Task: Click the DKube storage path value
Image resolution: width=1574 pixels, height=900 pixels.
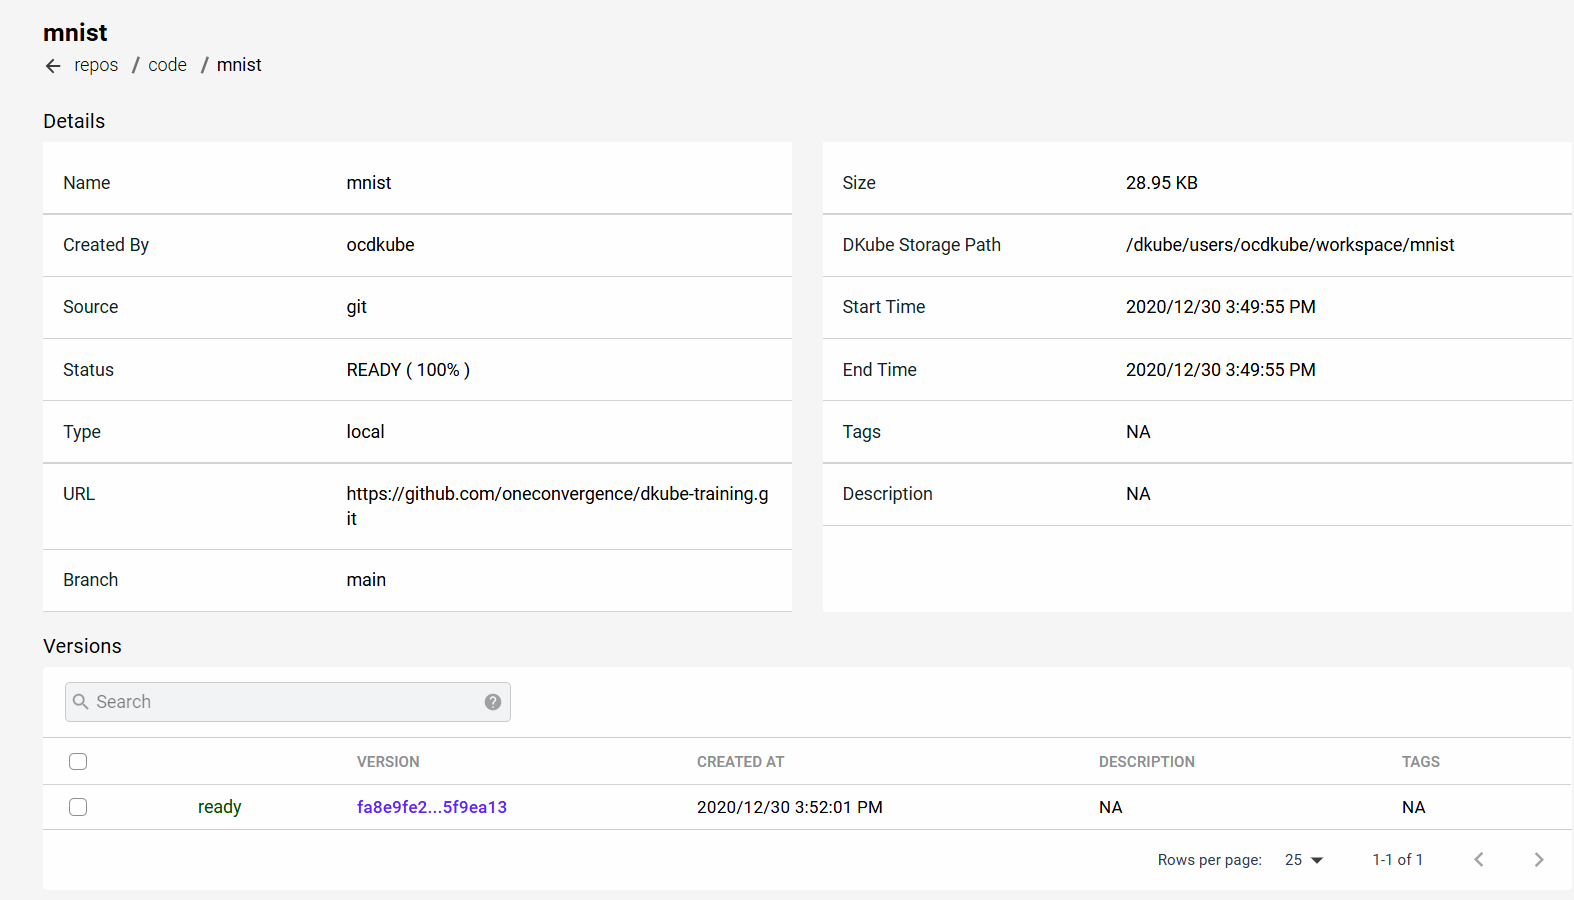Action: (x=1290, y=245)
